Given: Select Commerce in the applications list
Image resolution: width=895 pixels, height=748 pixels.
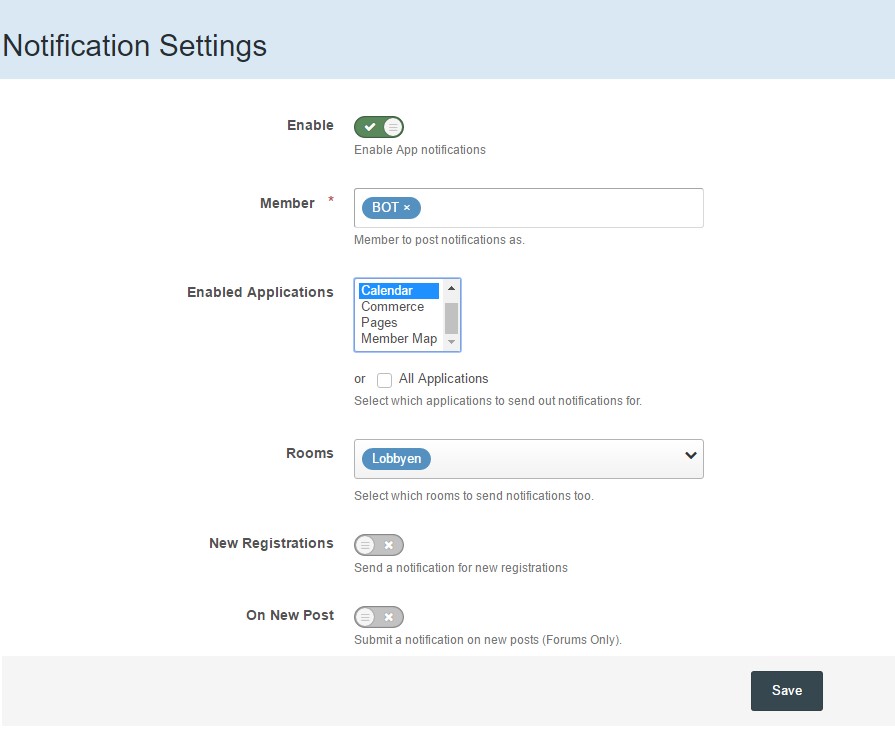Looking at the screenshot, I should 399,307.
